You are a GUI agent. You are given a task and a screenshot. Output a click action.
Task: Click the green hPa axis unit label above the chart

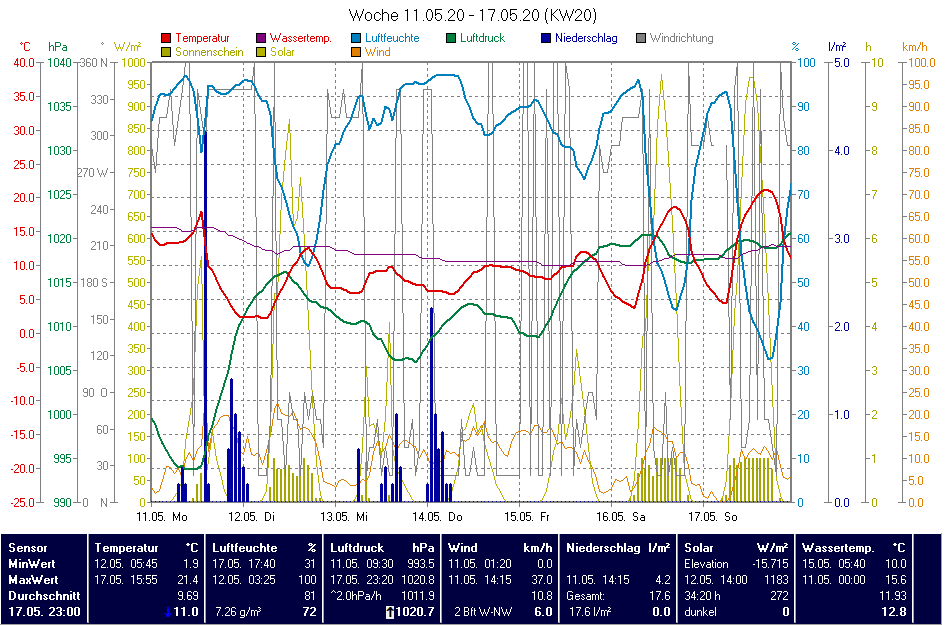pos(58,47)
